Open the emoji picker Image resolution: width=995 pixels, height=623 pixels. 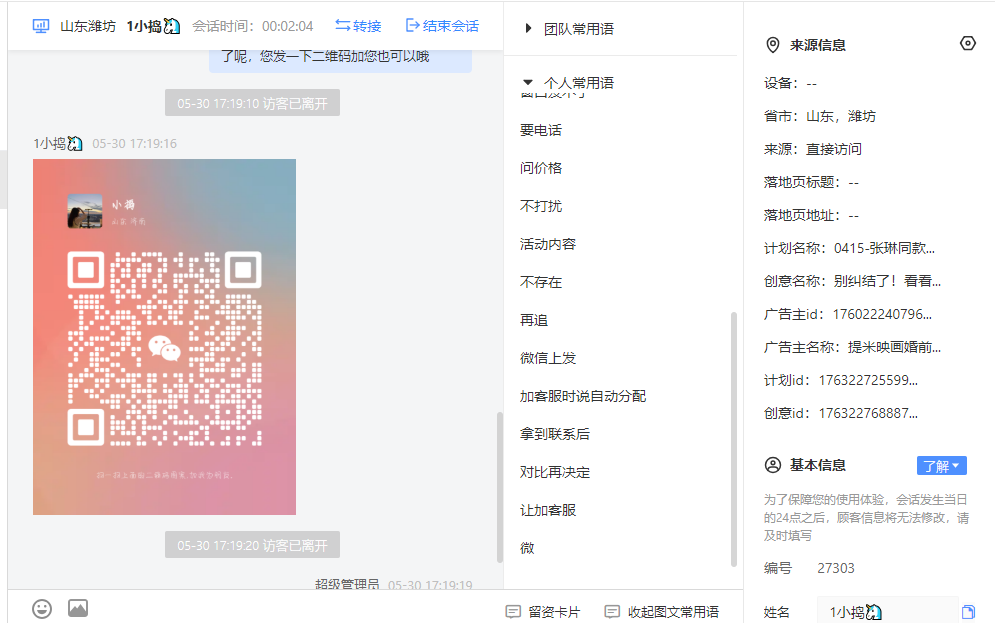[x=42, y=609]
